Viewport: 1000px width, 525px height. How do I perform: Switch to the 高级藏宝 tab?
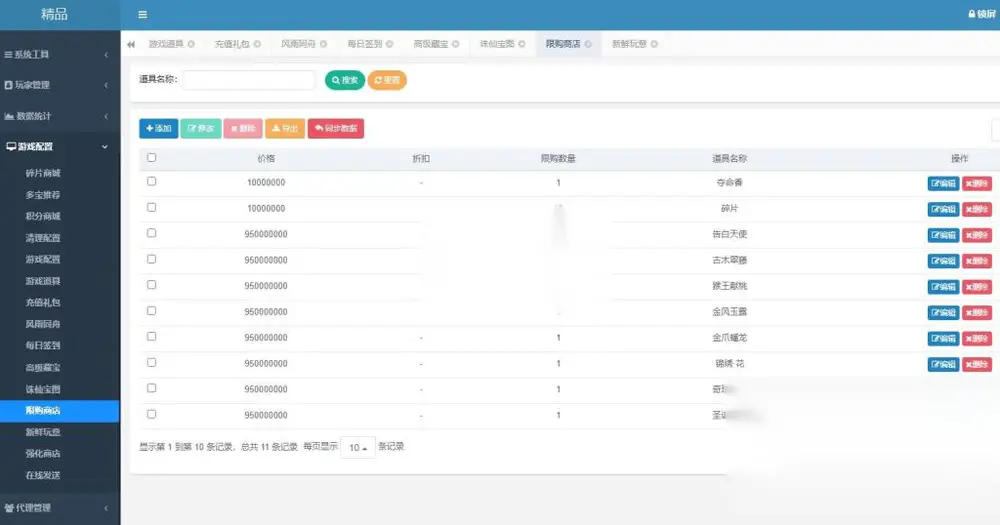[x=431, y=44]
